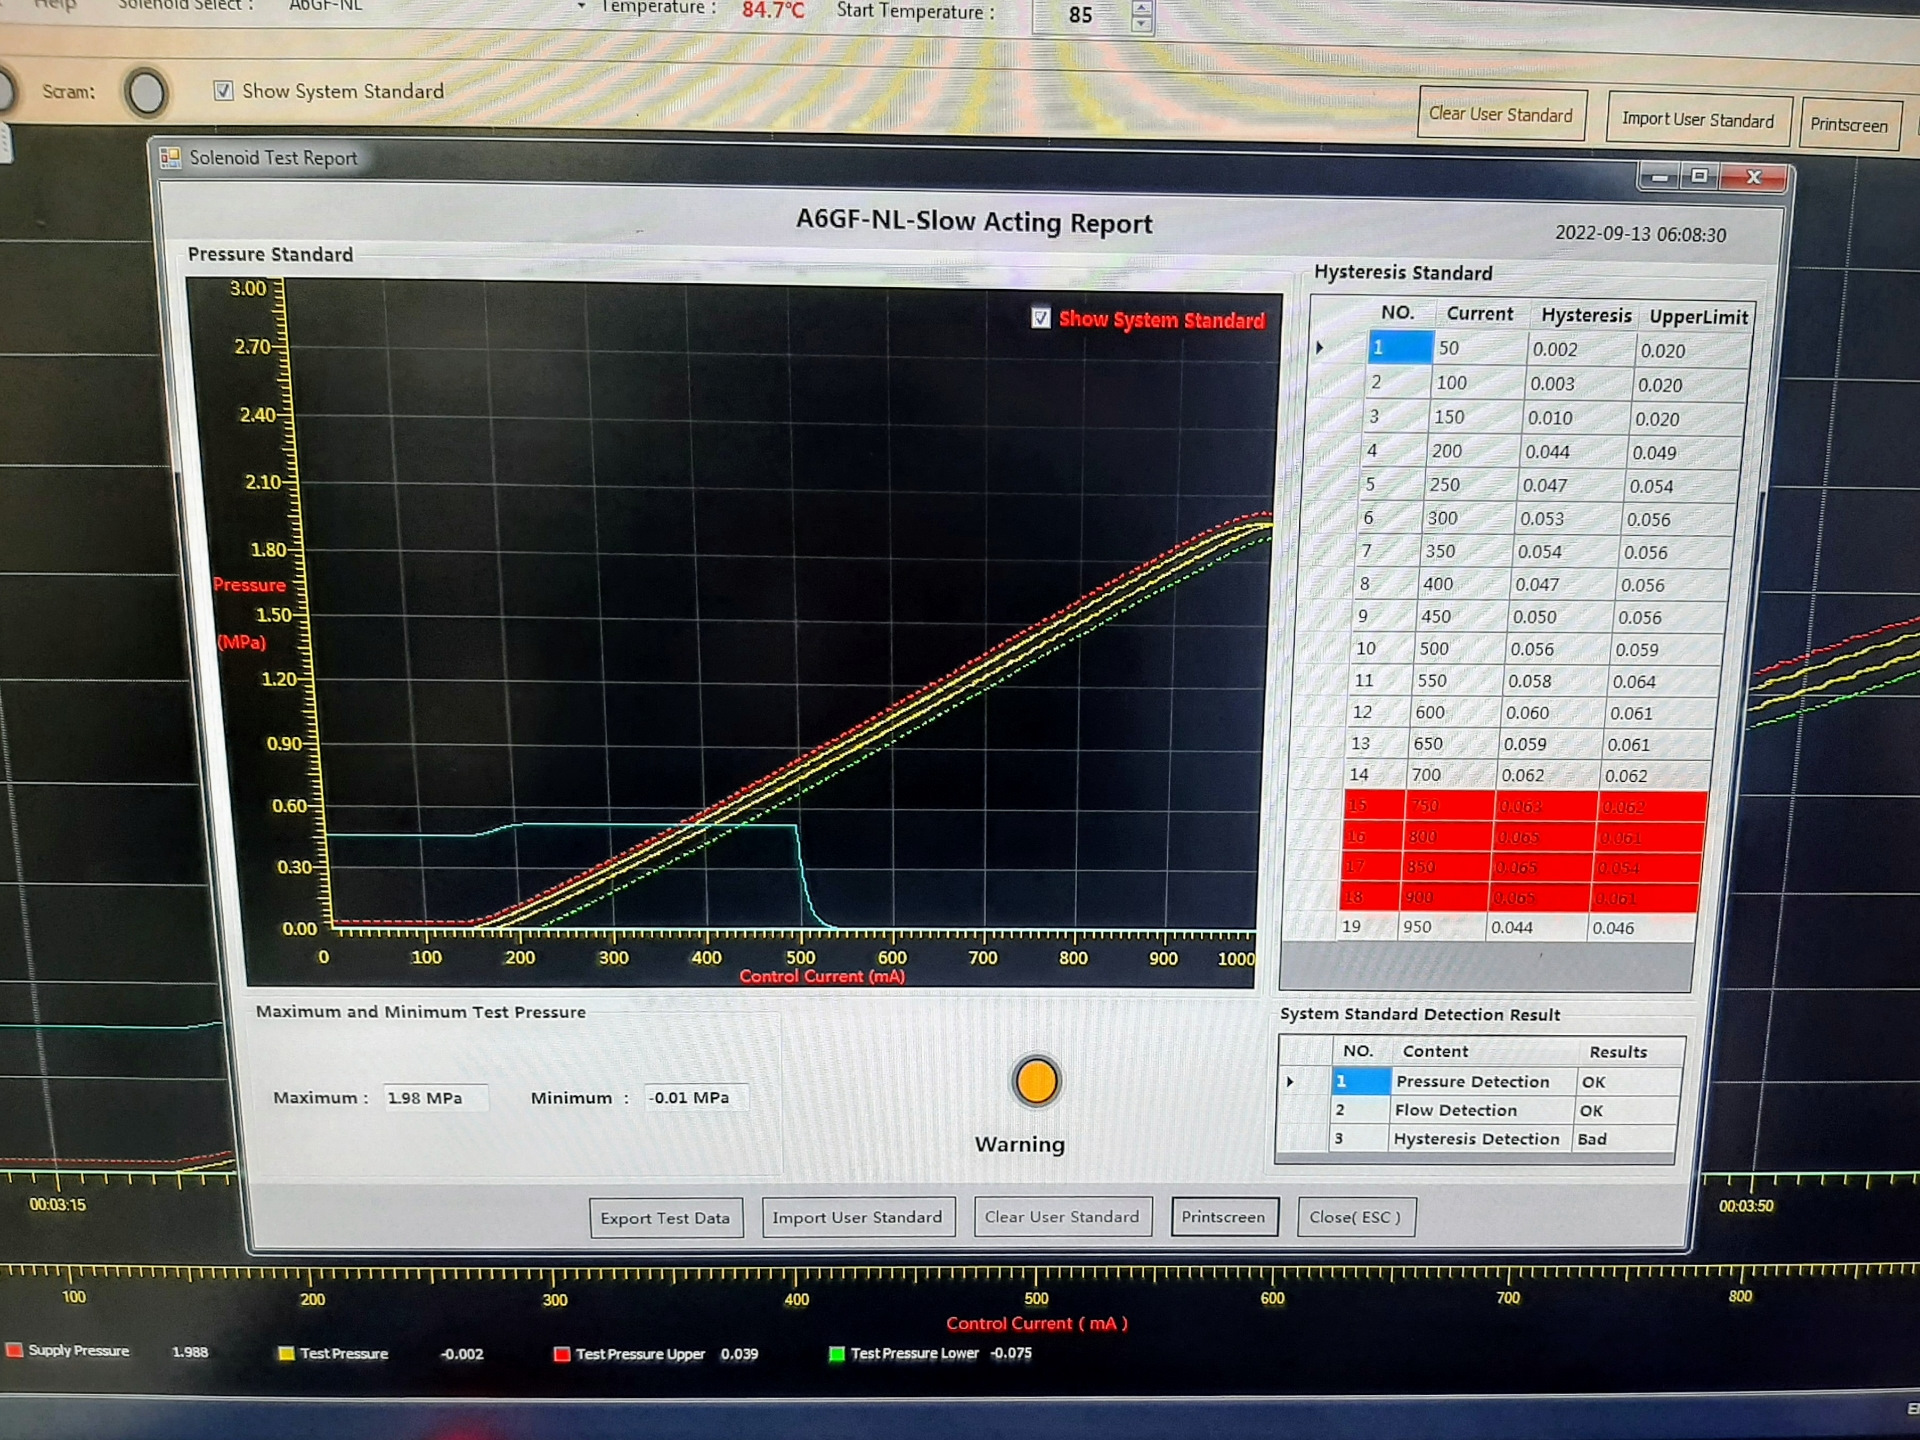This screenshot has height=1440, width=1920.
Task: Minimize the Solenoid Test Report window
Action: (x=1659, y=177)
